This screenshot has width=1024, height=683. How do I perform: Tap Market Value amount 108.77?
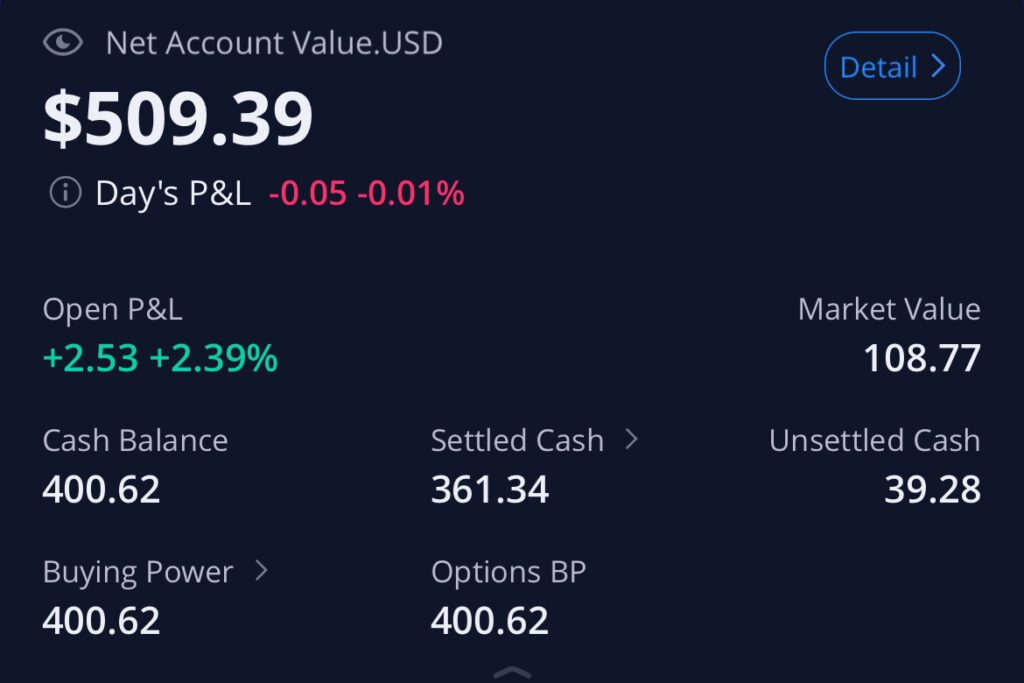(922, 358)
